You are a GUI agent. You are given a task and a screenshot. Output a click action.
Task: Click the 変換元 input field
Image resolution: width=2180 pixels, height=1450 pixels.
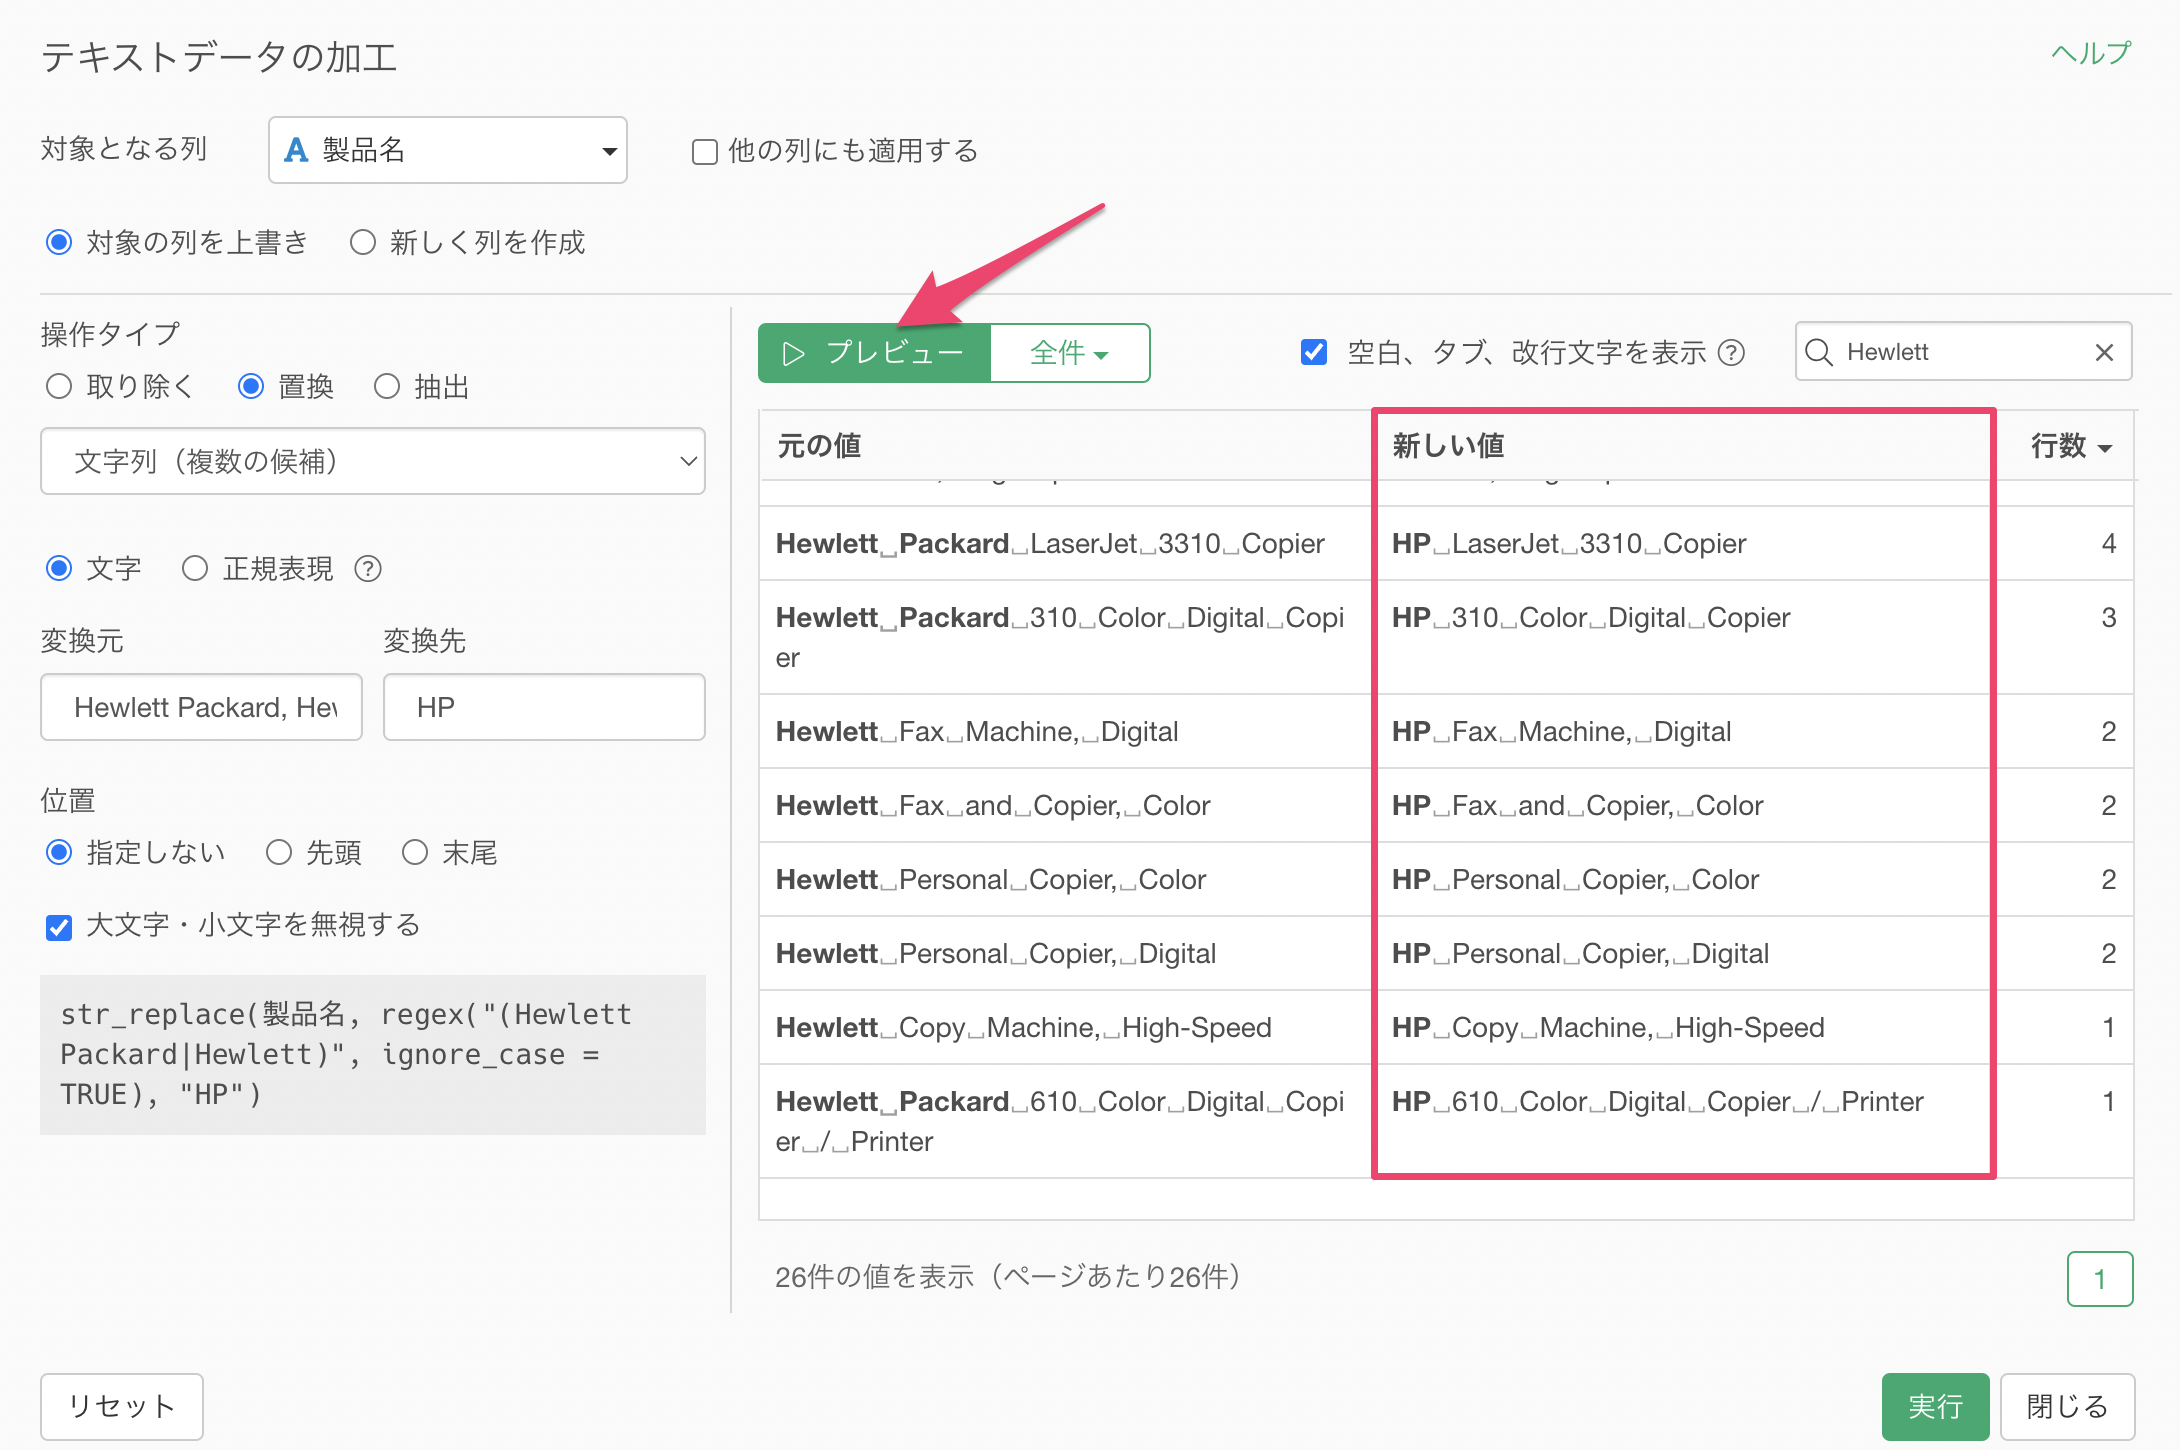tap(201, 707)
